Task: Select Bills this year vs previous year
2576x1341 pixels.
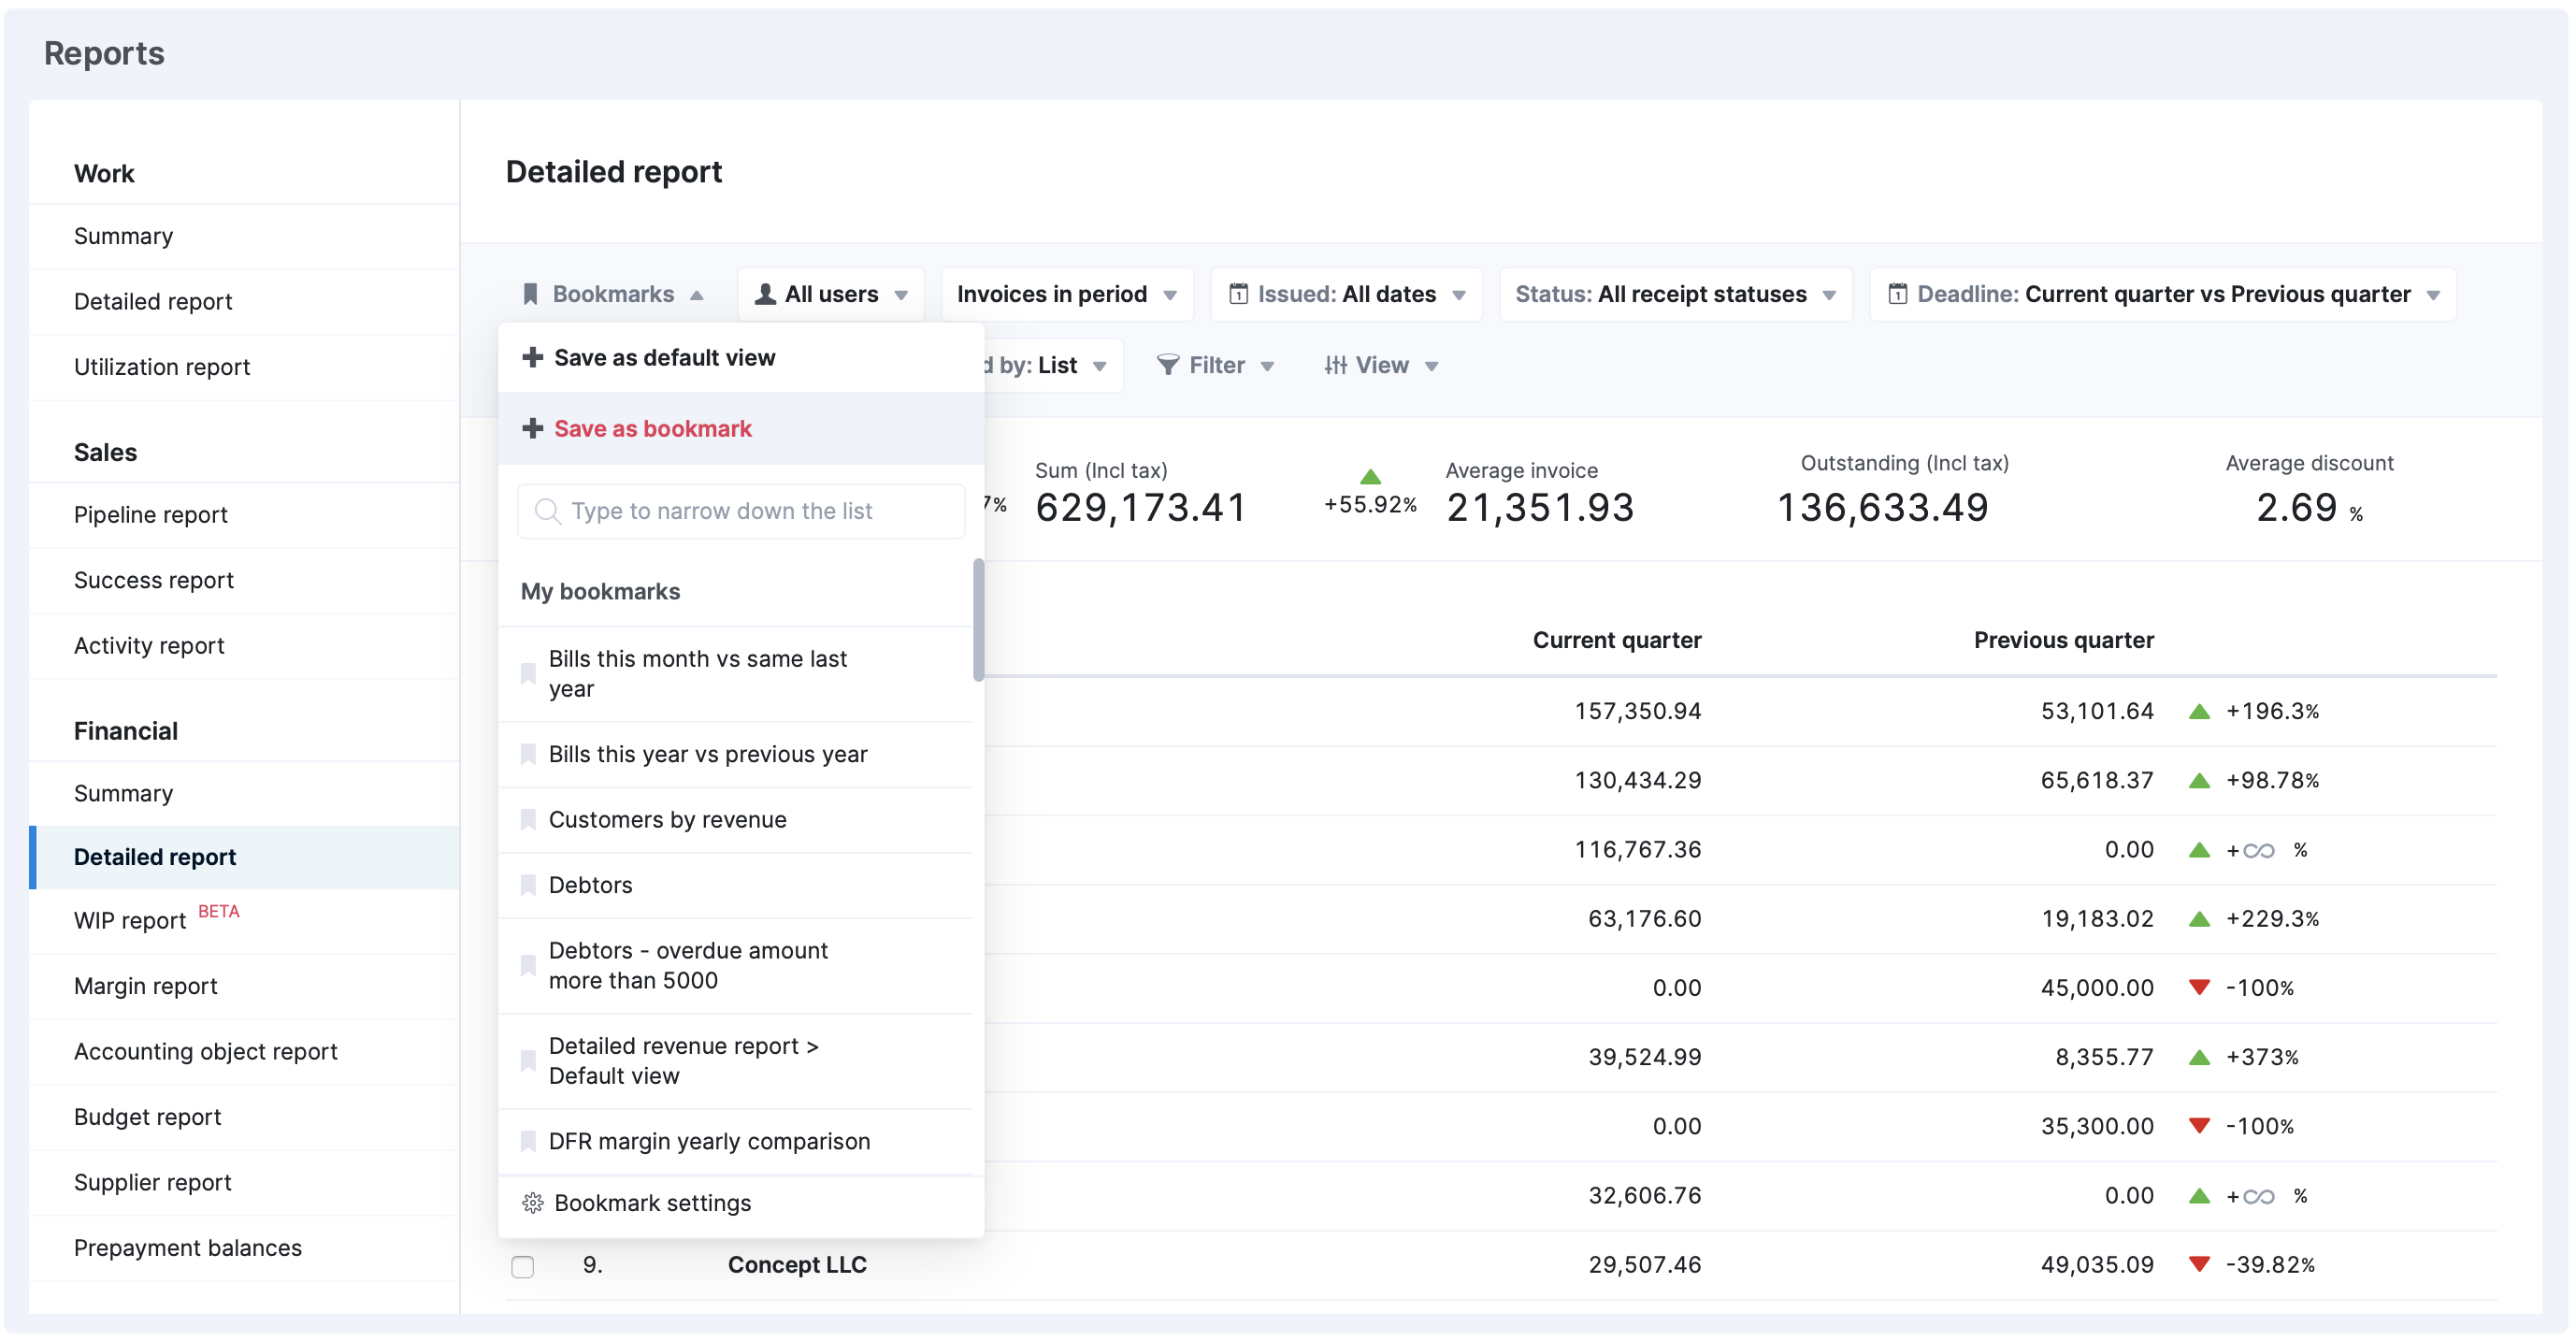Action: (x=736, y=754)
